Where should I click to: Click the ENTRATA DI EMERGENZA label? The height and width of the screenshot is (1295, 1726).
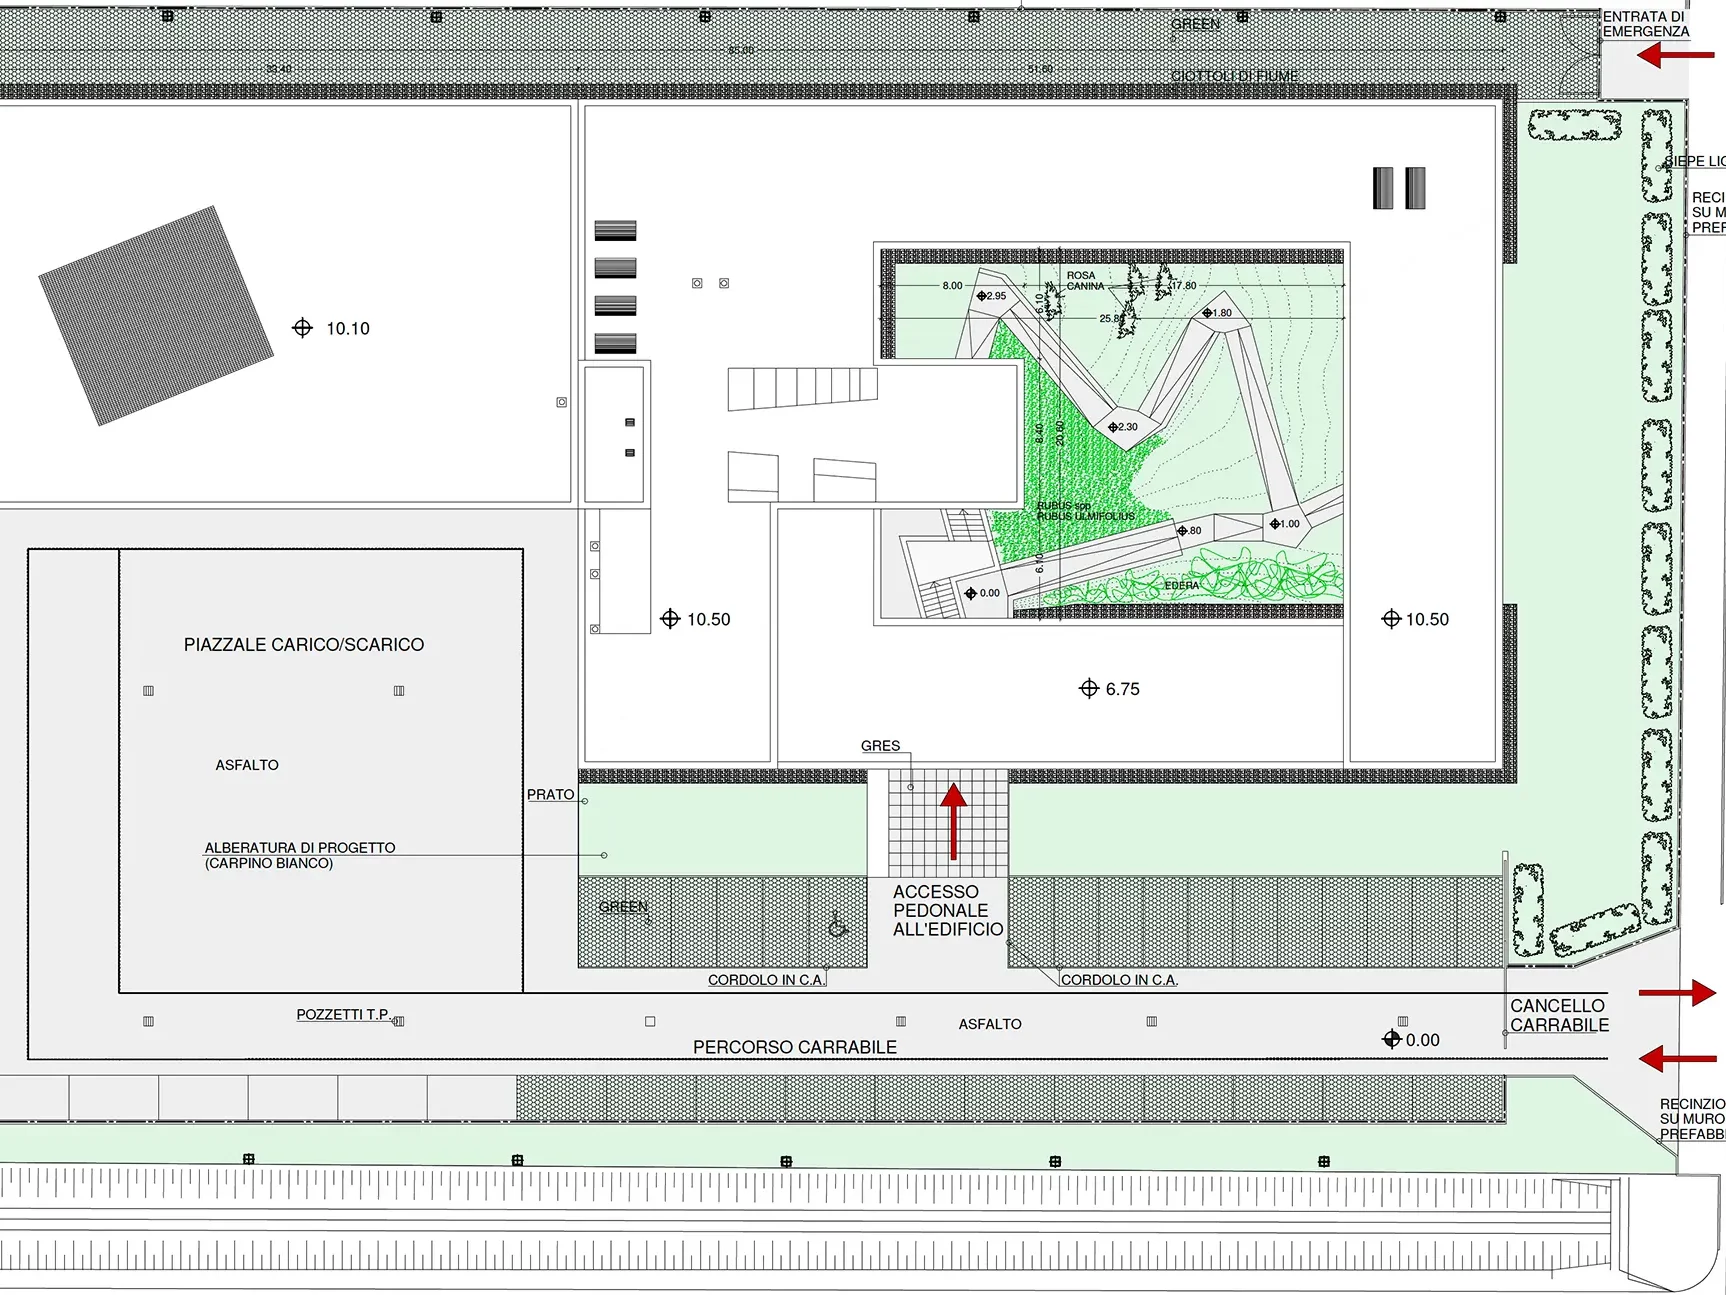click(x=1645, y=24)
